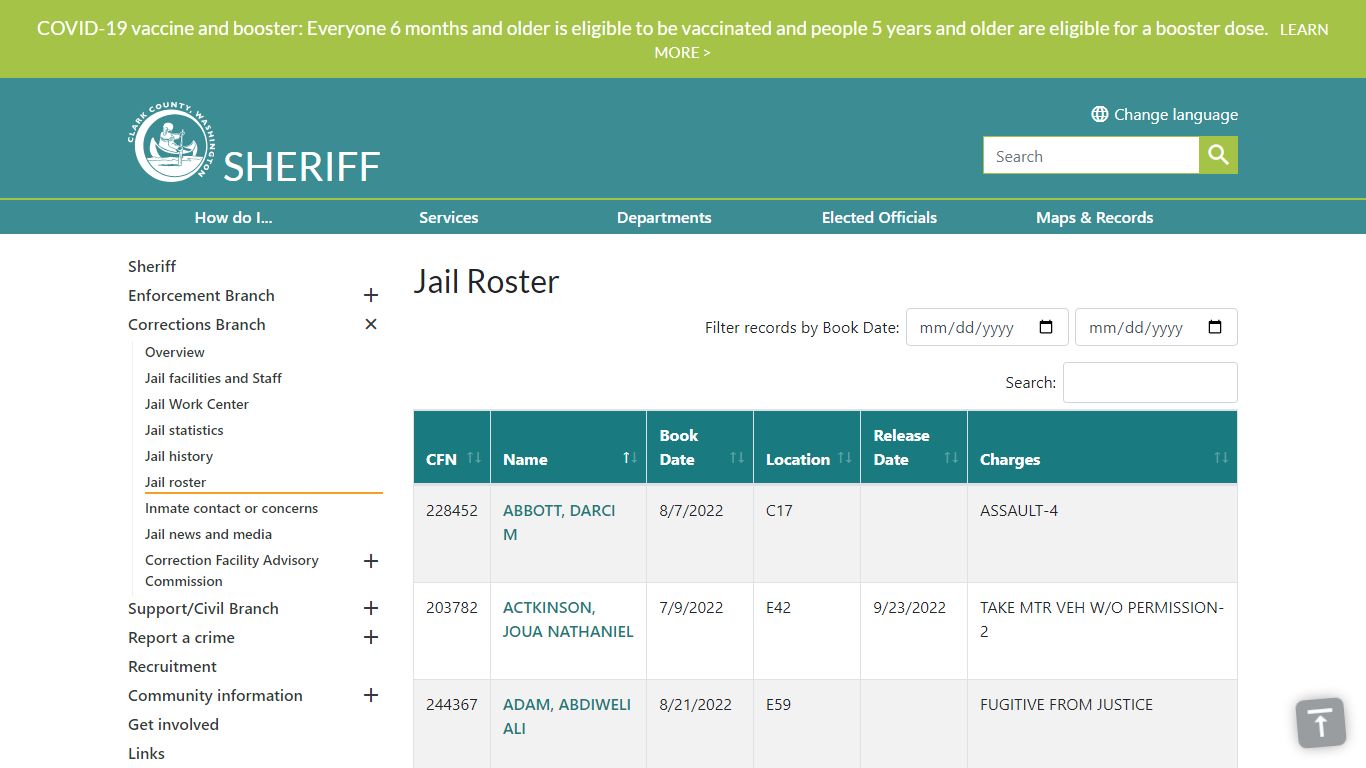Click the green search magnifier button
Screen dimensions: 1366x768
[x=1218, y=155]
